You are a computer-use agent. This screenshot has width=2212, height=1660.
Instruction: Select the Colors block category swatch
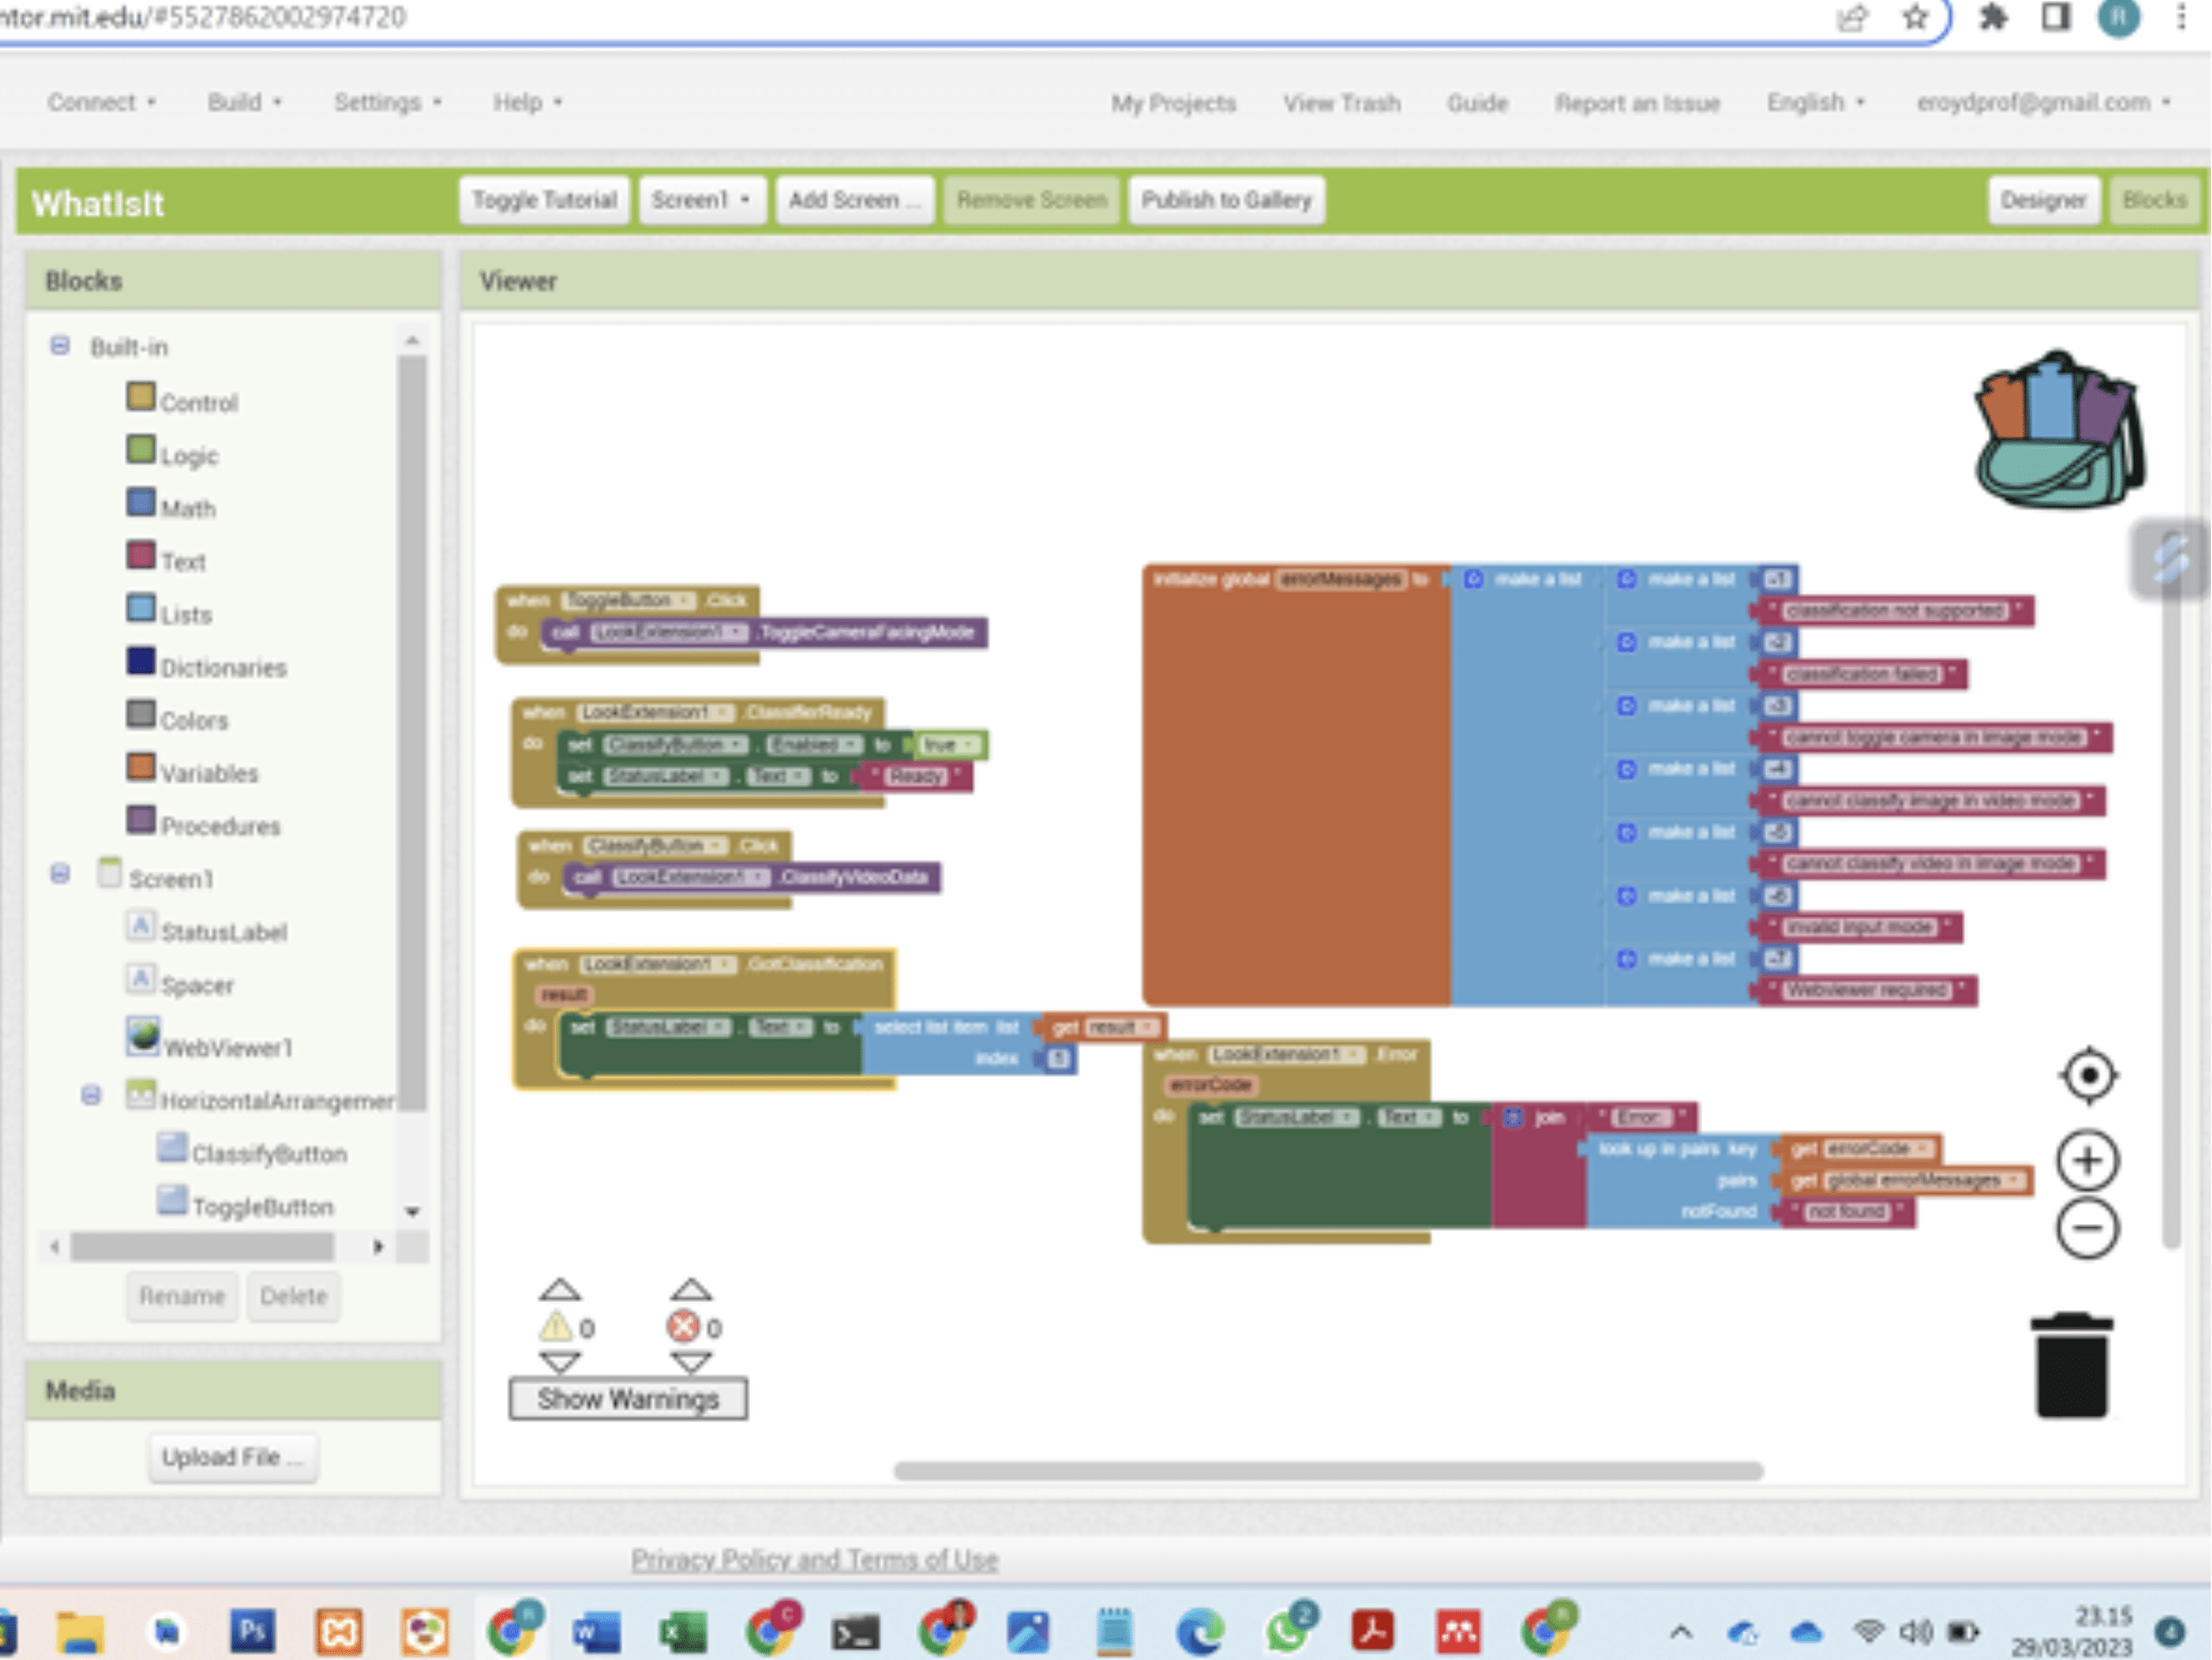(x=141, y=715)
